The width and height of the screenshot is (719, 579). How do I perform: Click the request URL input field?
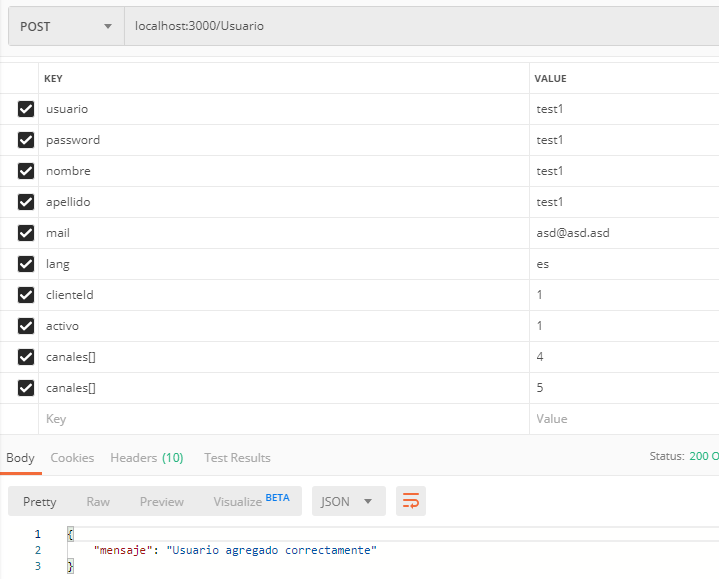420,26
